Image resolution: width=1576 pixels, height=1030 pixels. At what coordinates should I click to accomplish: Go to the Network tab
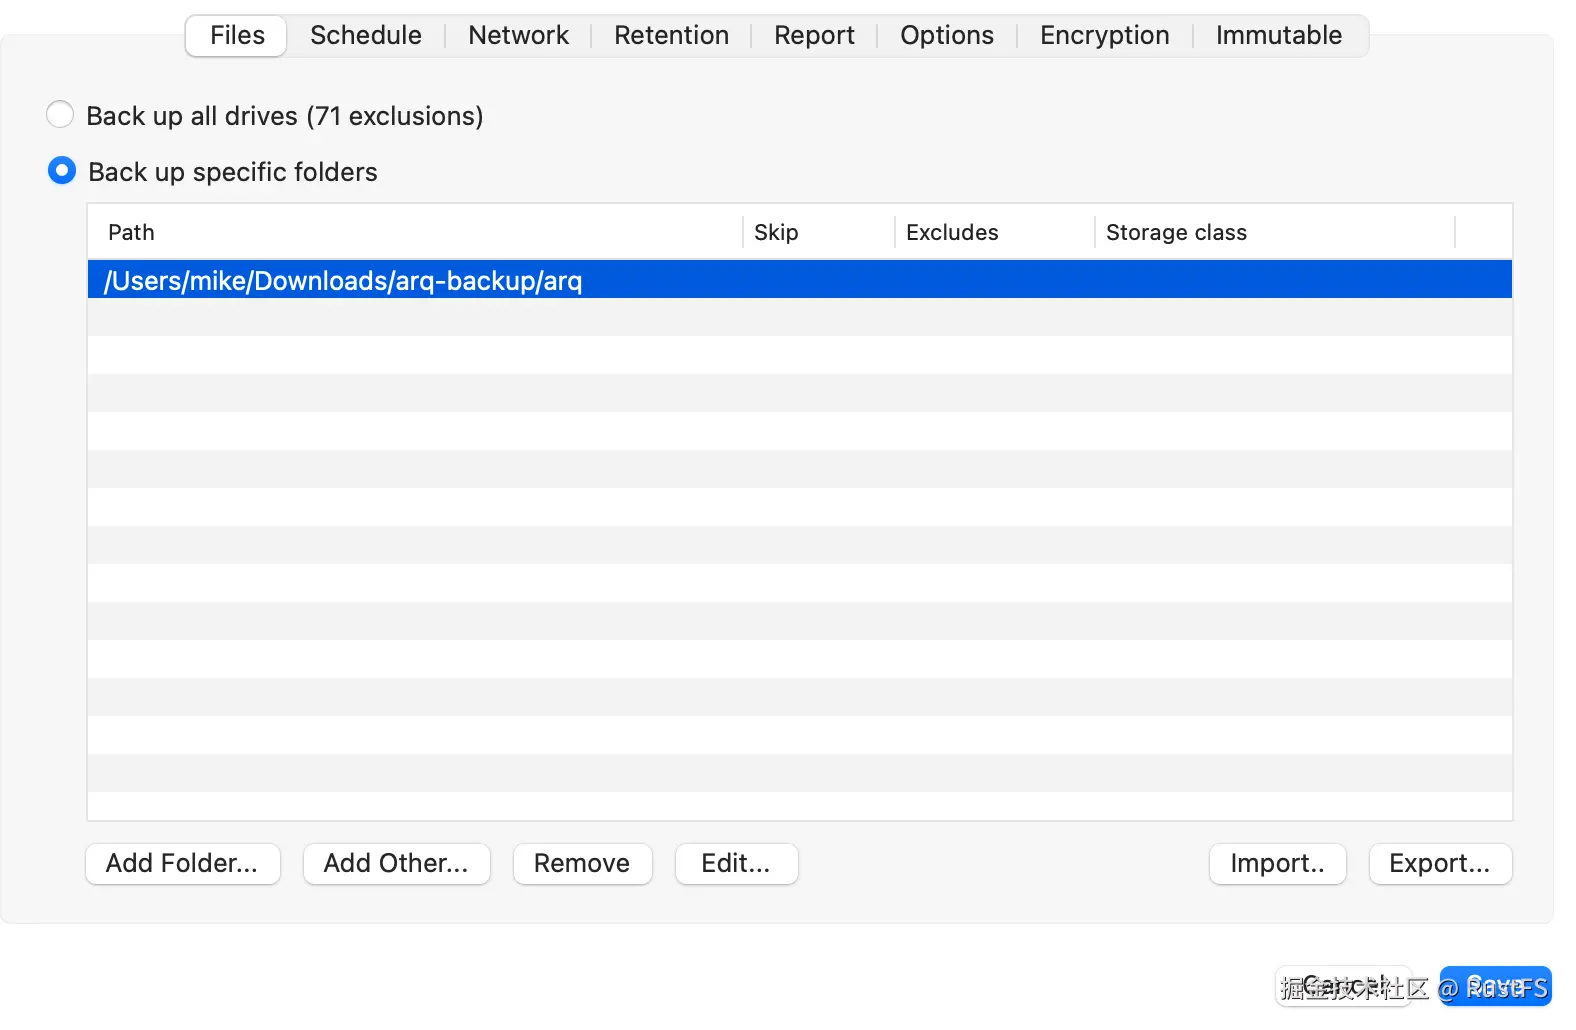tap(518, 36)
